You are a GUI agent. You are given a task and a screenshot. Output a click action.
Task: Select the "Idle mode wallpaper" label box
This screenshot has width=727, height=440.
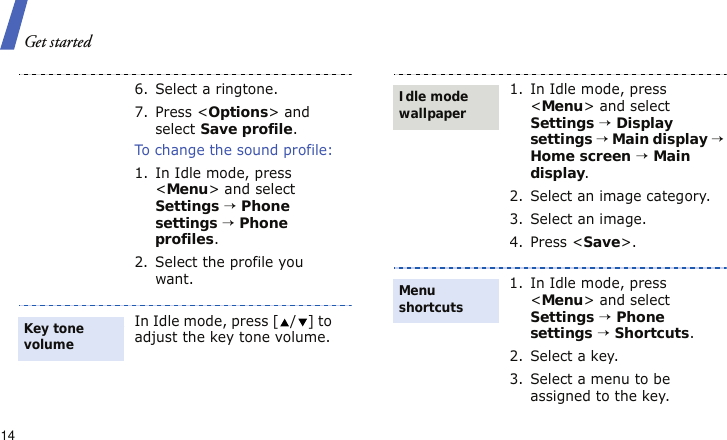tap(446, 105)
